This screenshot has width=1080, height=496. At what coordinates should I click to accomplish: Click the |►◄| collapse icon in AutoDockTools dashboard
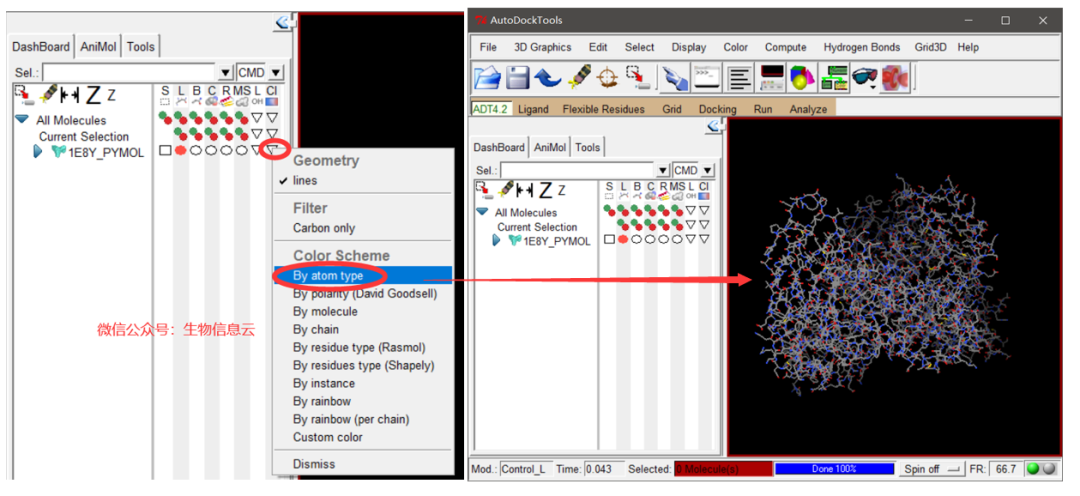coord(525,190)
